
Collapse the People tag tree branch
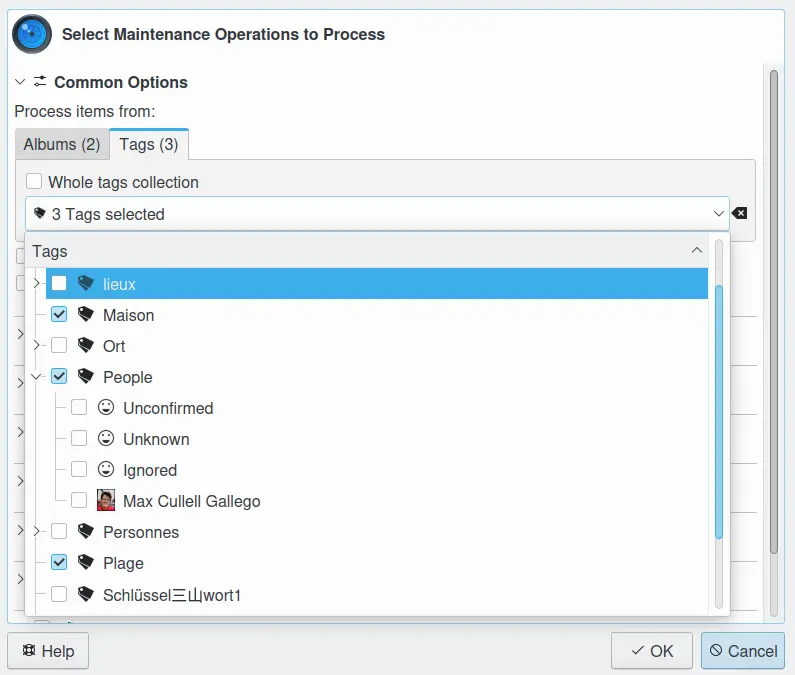[37, 377]
